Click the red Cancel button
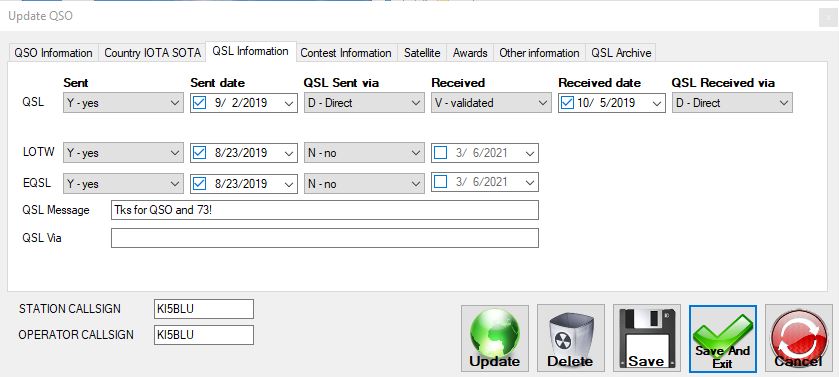 tap(798, 338)
